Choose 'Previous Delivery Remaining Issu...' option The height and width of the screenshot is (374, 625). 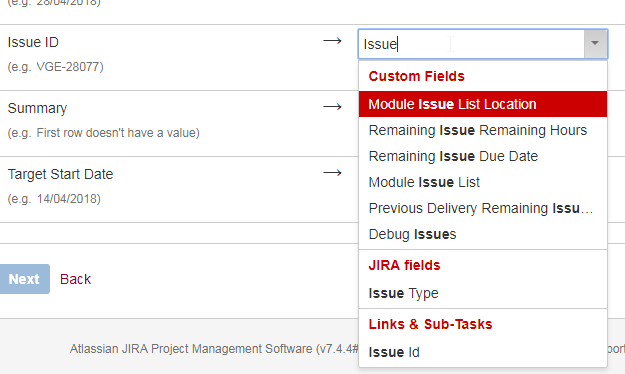click(483, 208)
